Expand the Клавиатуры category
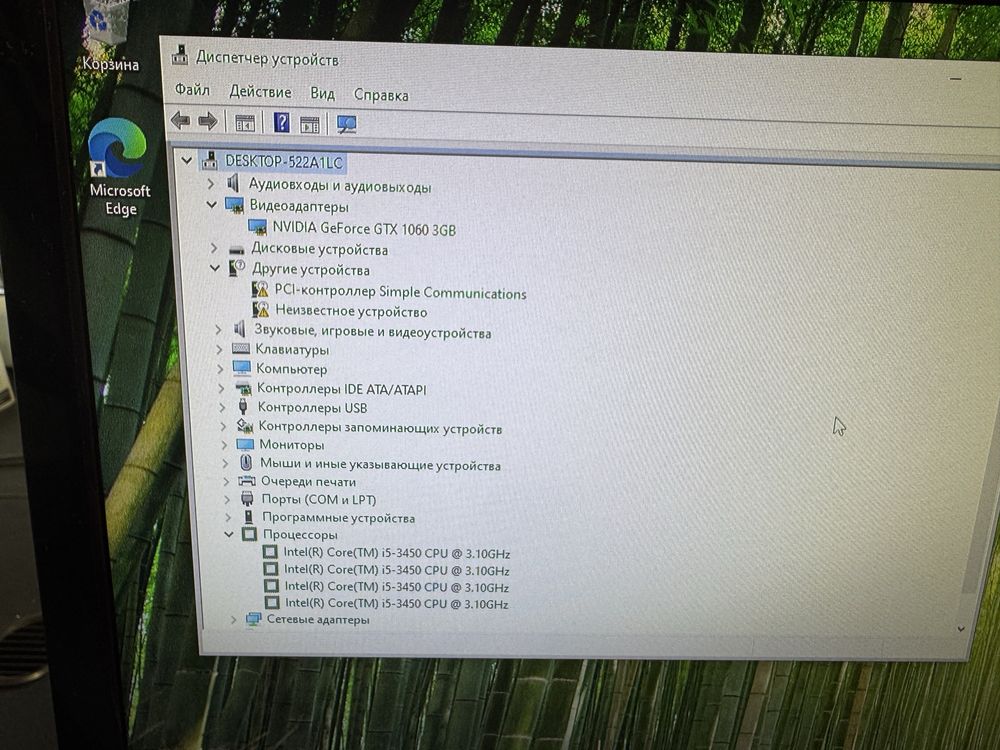 click(219, 349)
